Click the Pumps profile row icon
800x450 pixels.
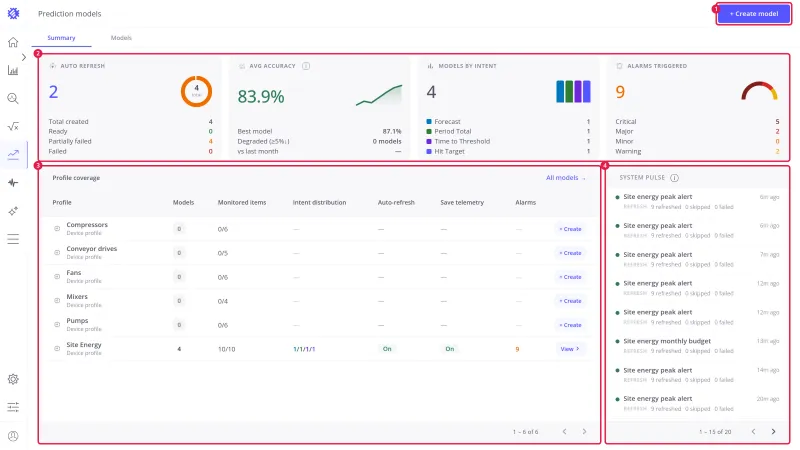point(57,324)
